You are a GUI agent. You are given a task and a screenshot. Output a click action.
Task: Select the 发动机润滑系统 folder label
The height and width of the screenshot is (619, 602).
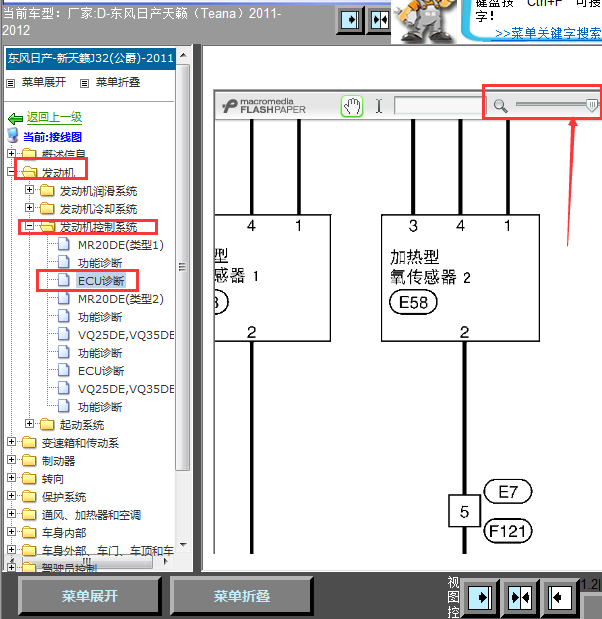click(x=98, y=191)
